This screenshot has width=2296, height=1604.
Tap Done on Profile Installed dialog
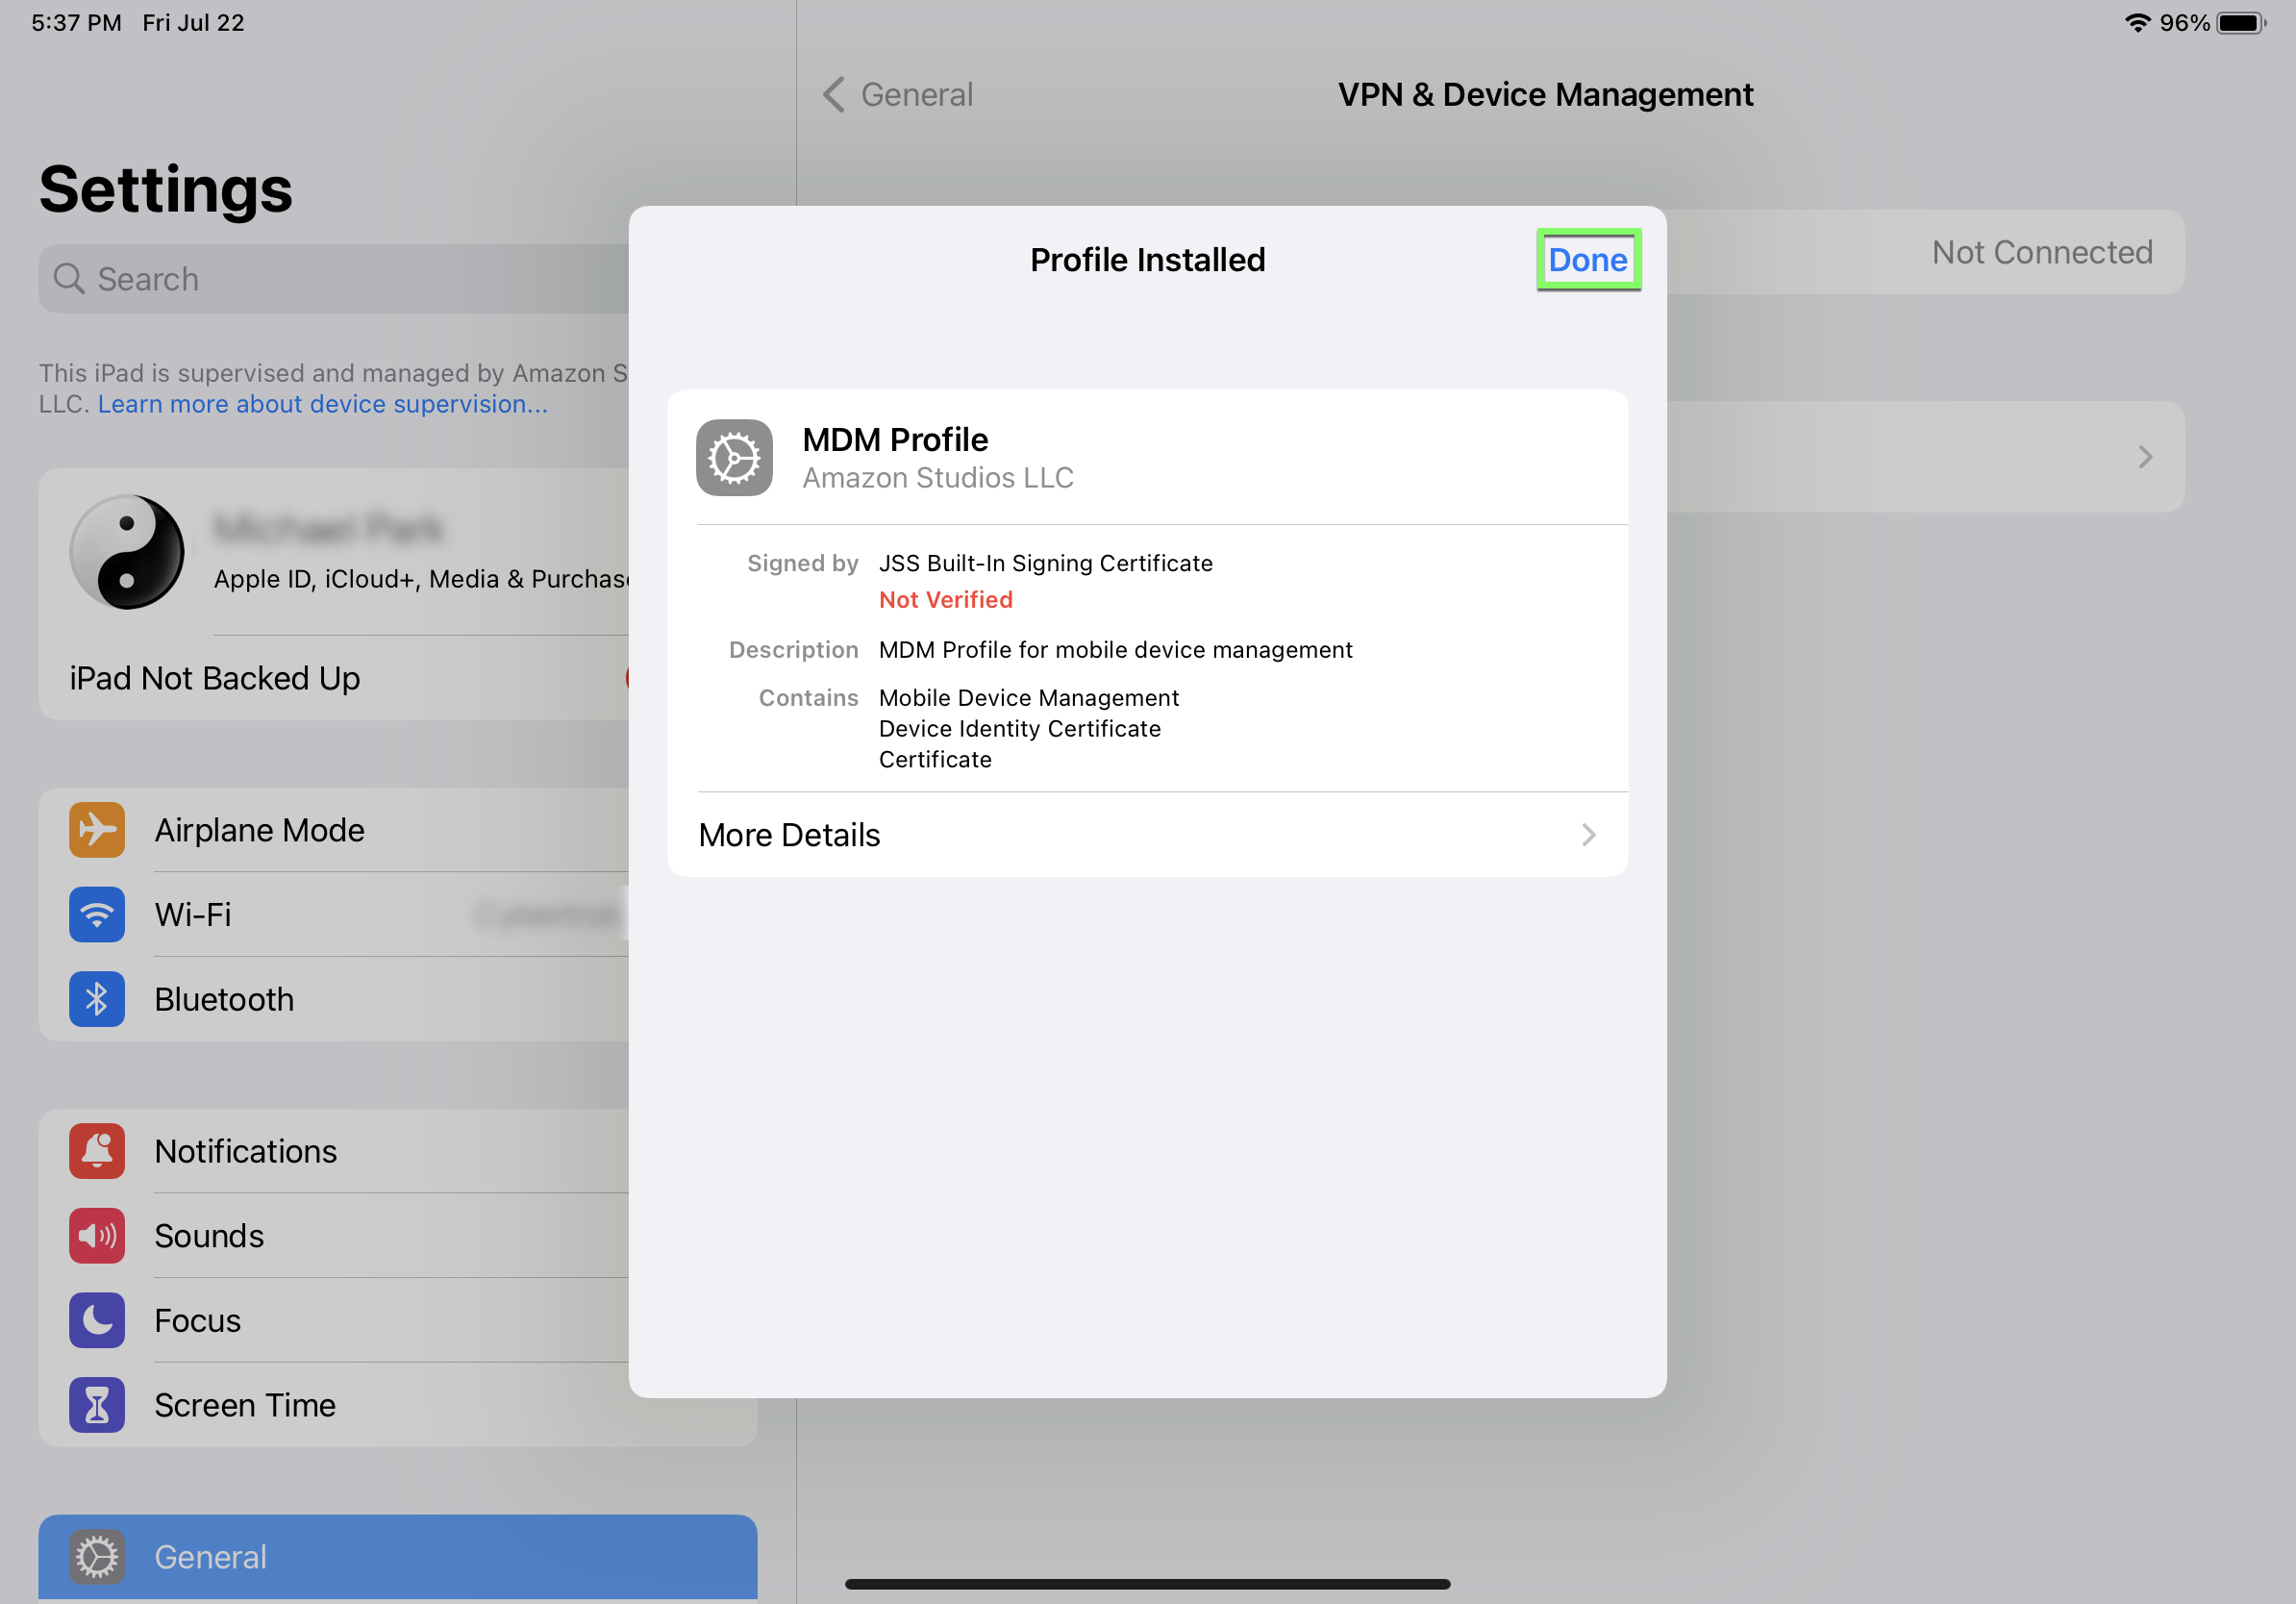click(x=1587, y=260)
